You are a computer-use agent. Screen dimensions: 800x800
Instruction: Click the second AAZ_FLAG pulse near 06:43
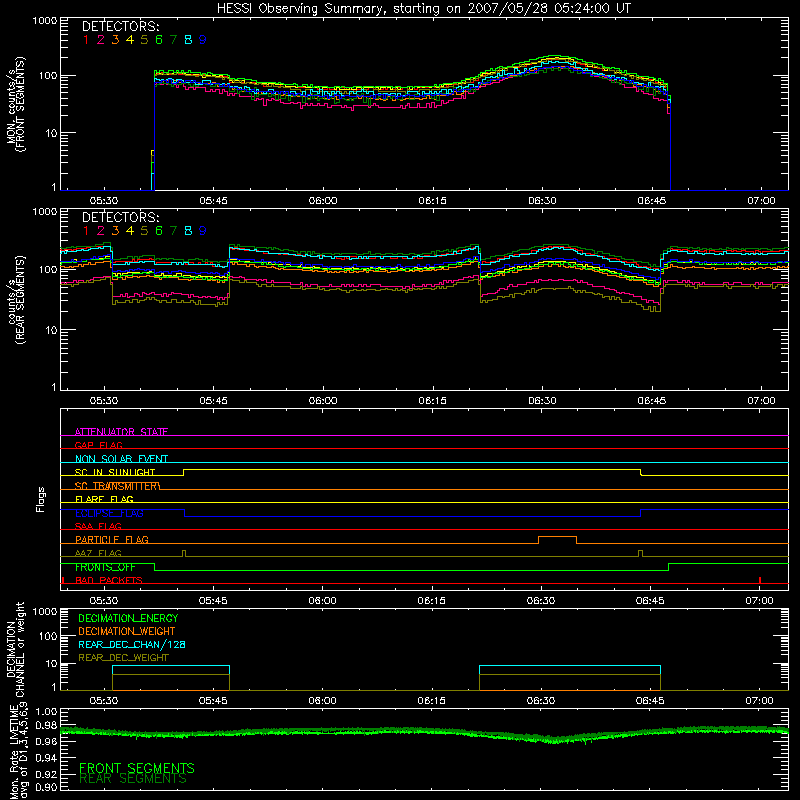click(640, 553)
